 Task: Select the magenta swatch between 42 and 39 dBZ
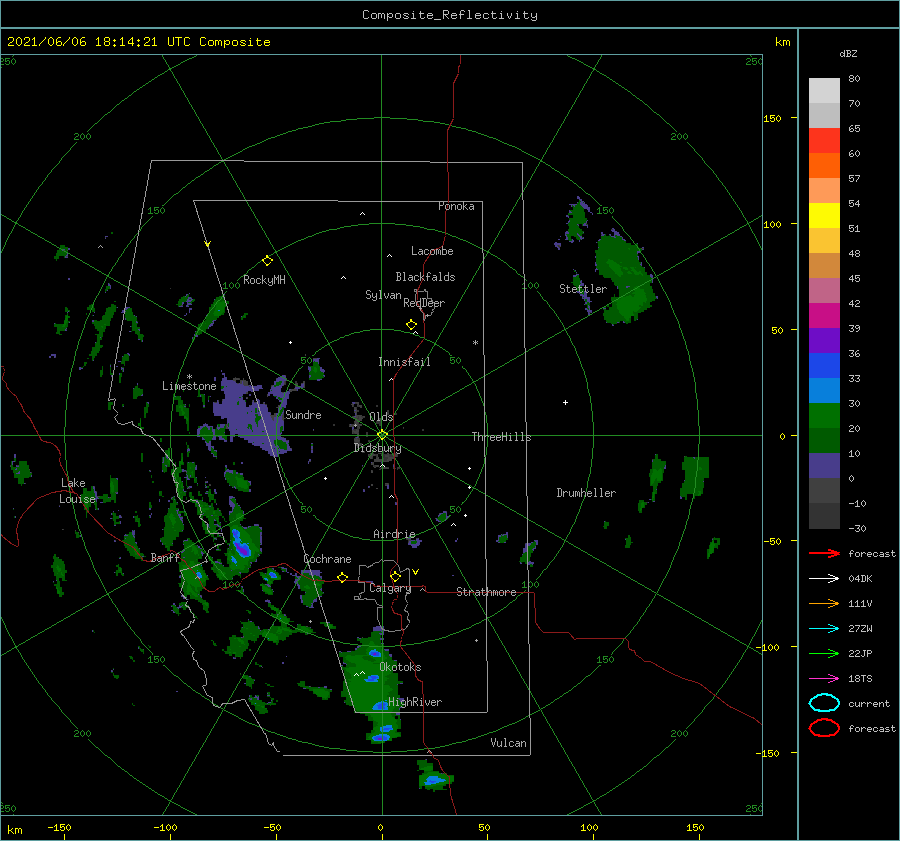point(824,316)
